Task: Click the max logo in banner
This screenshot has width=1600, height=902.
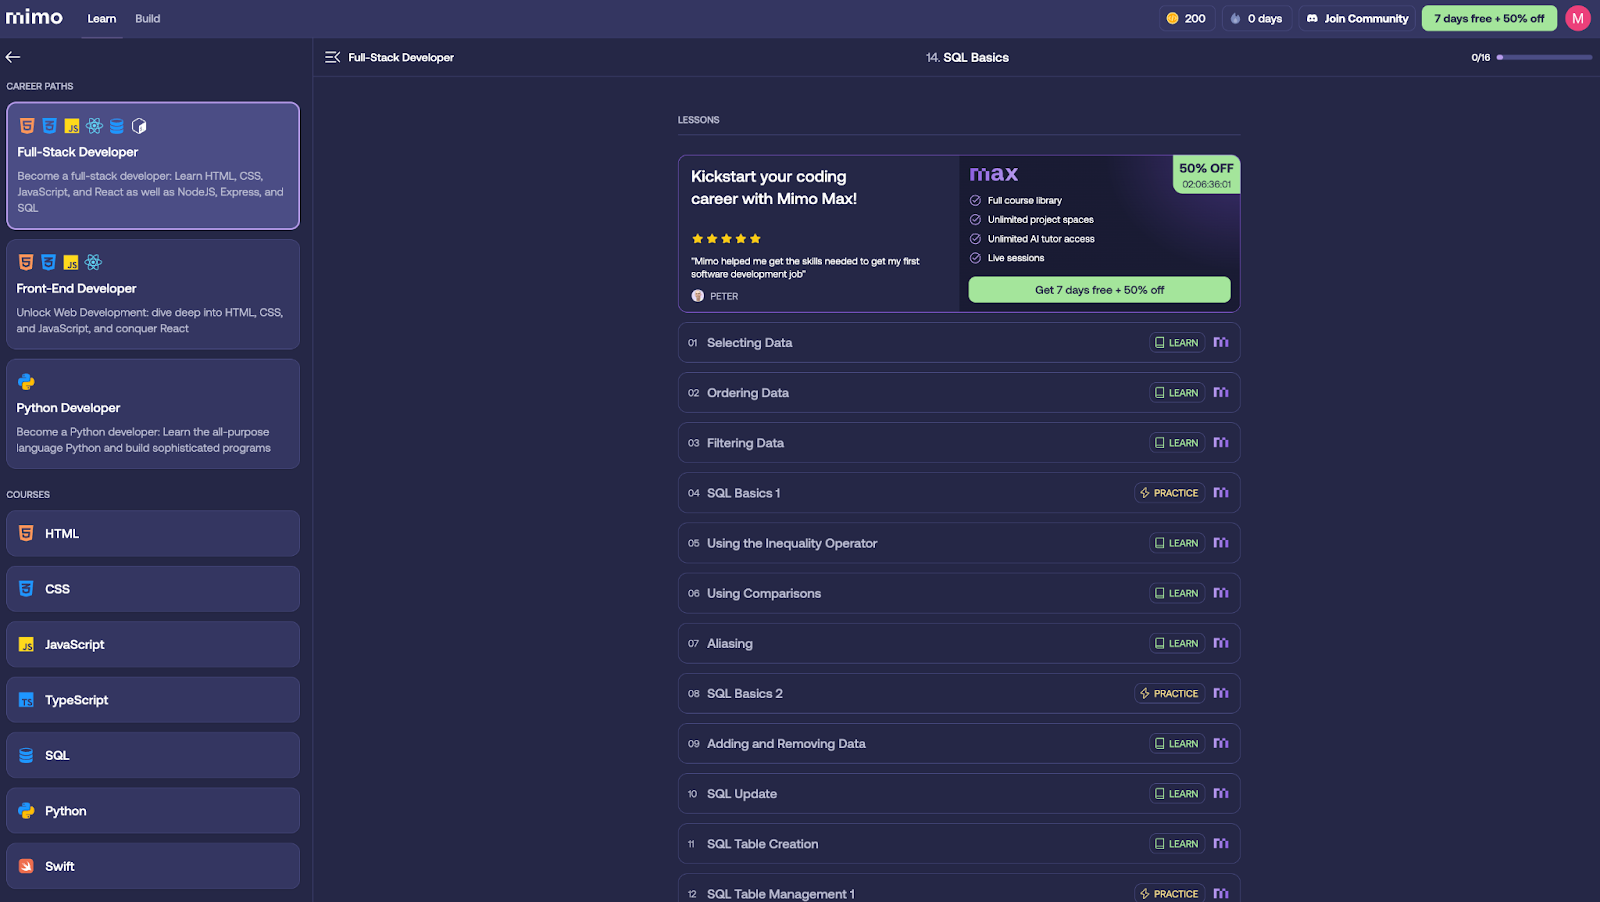Action: pyautogui.click(x=994, y=174)
